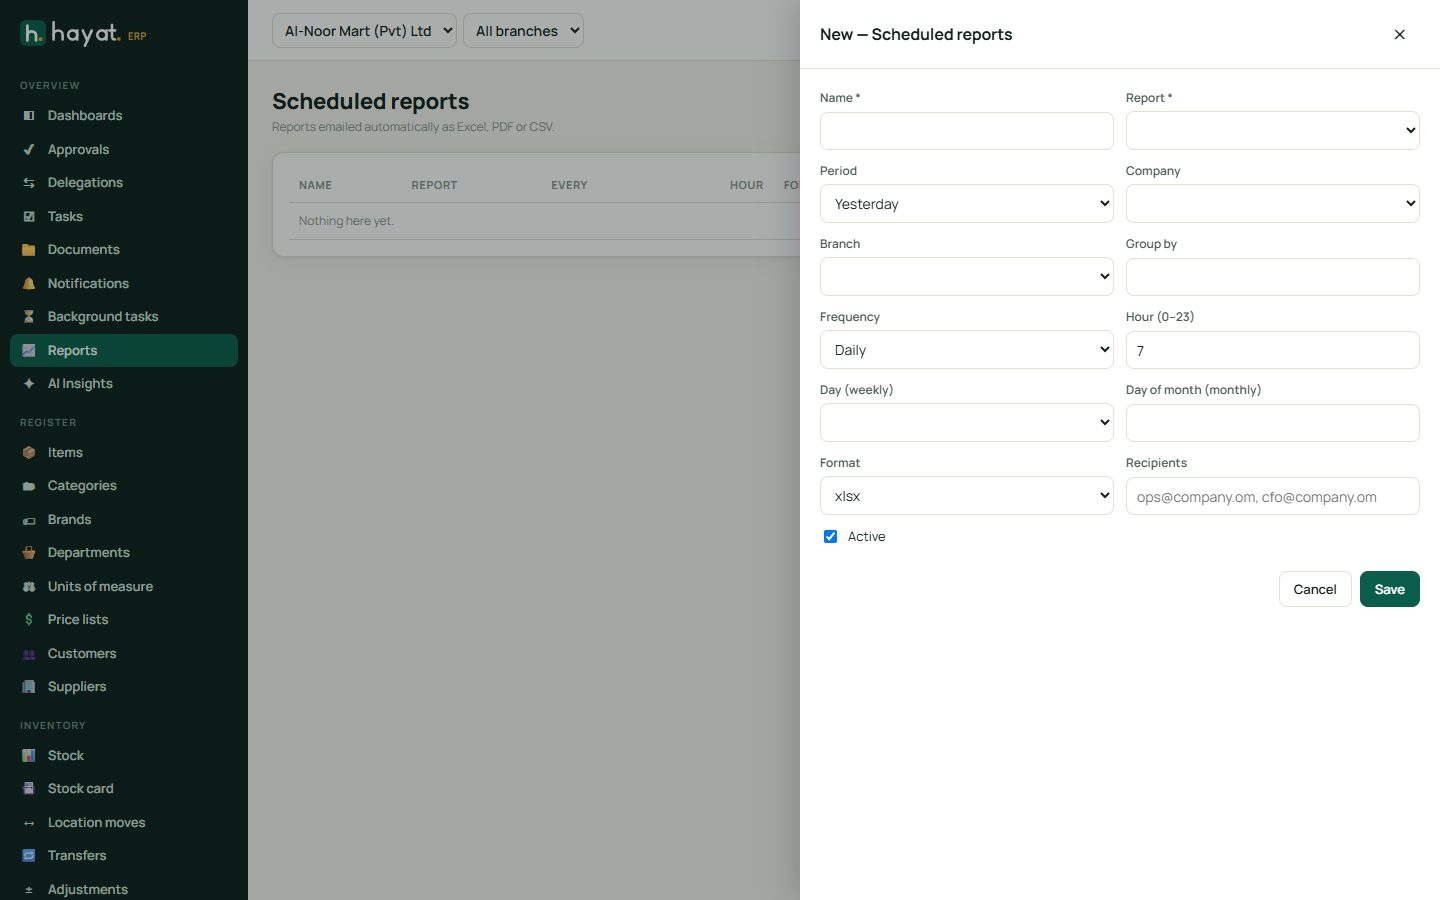Open the All branches selector

pos(523,31)
